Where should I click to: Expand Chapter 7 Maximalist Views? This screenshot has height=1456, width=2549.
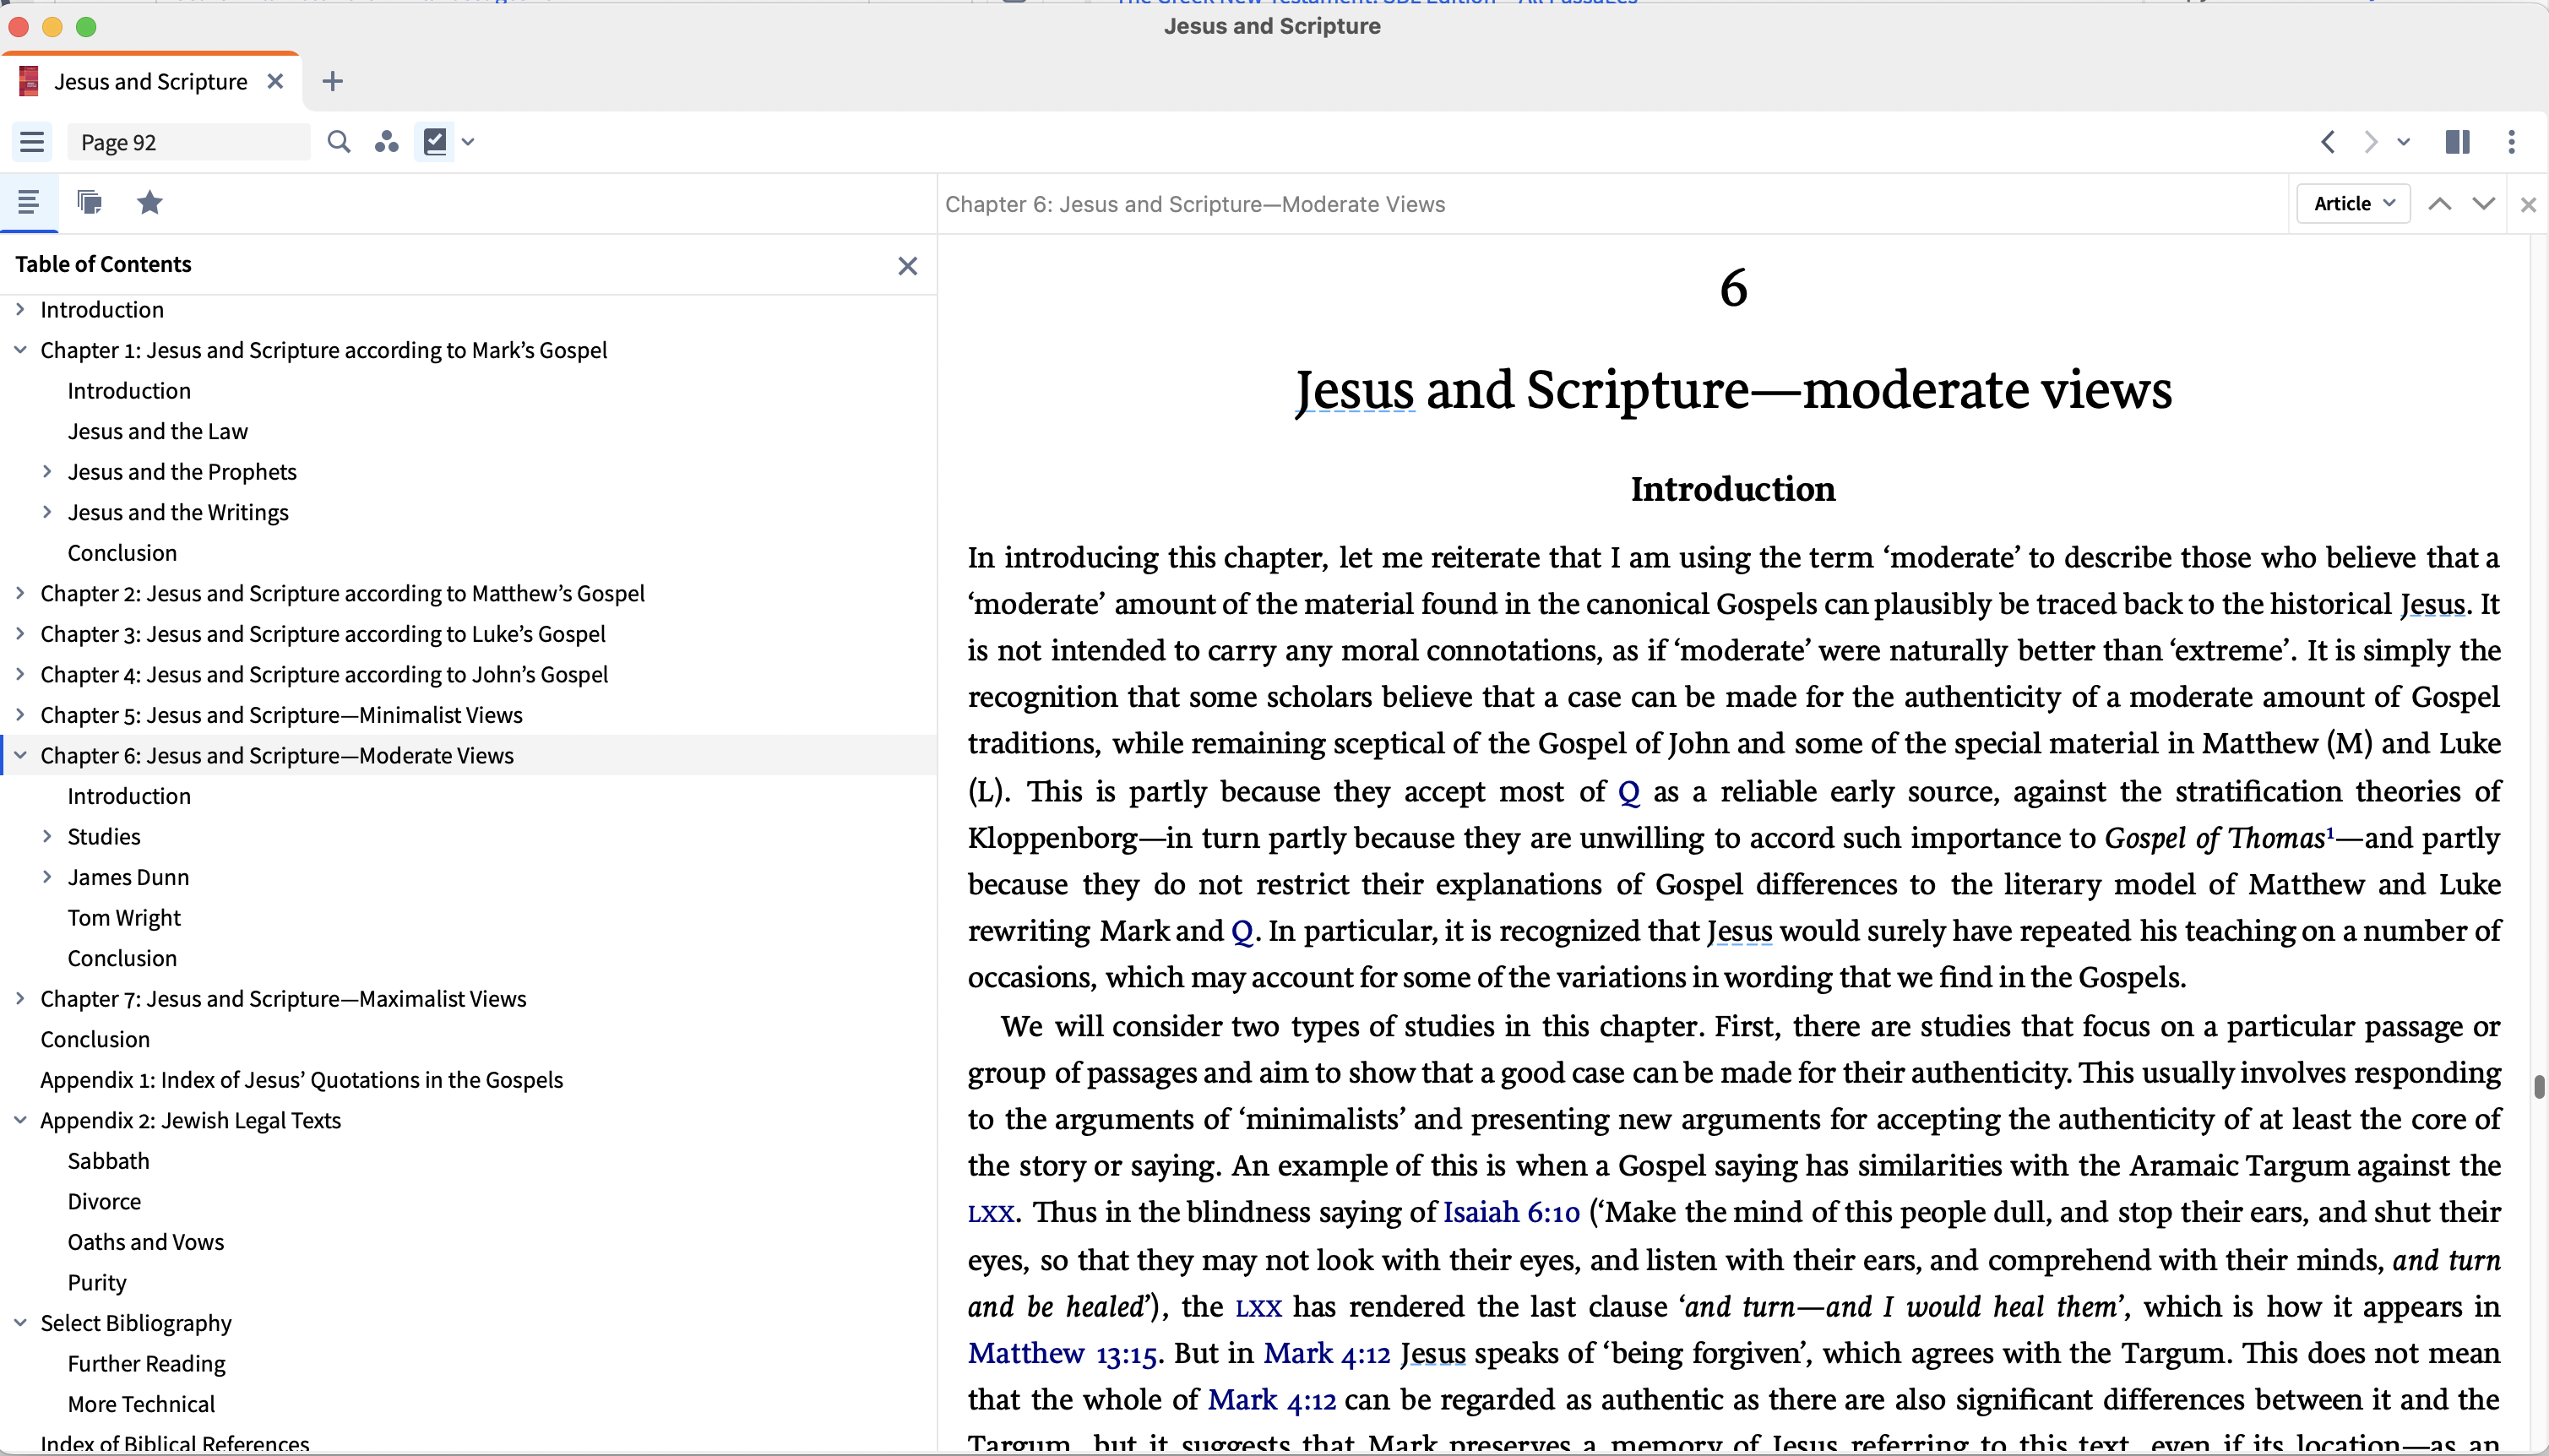pos(20,999)
